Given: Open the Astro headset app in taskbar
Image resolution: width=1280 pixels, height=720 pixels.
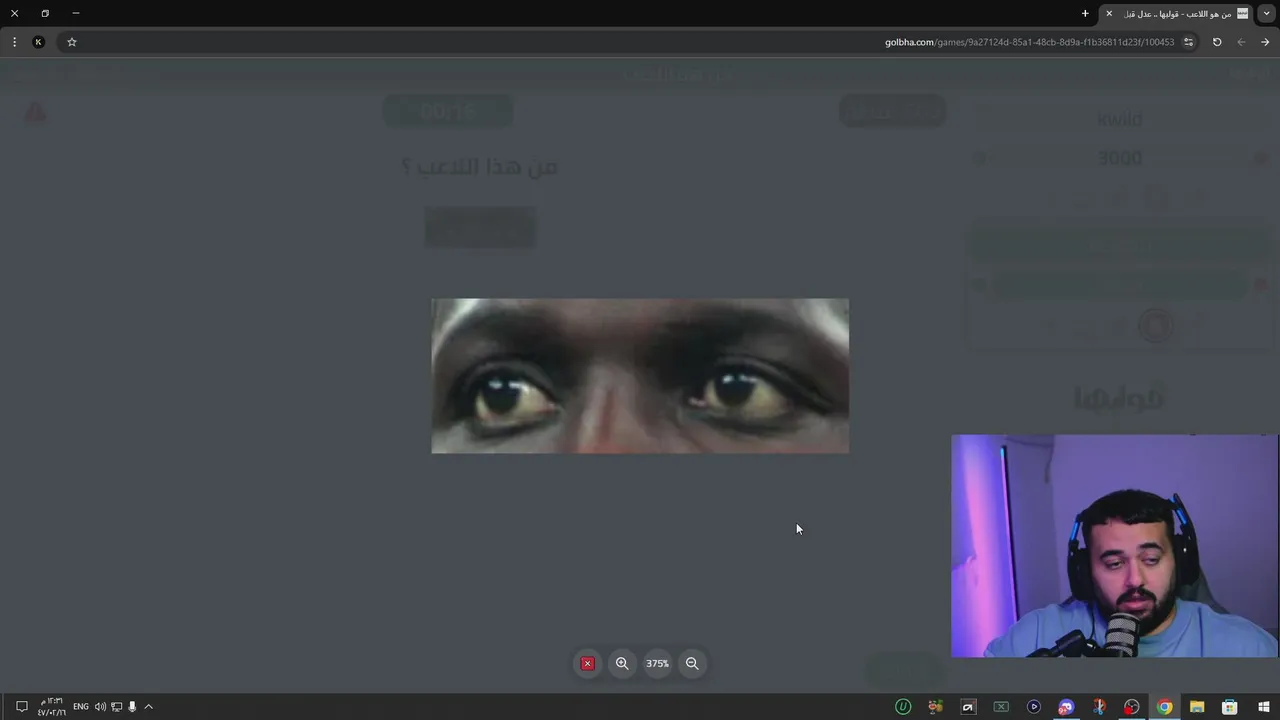Looking at the screenshot, I should tap(968, 707).
